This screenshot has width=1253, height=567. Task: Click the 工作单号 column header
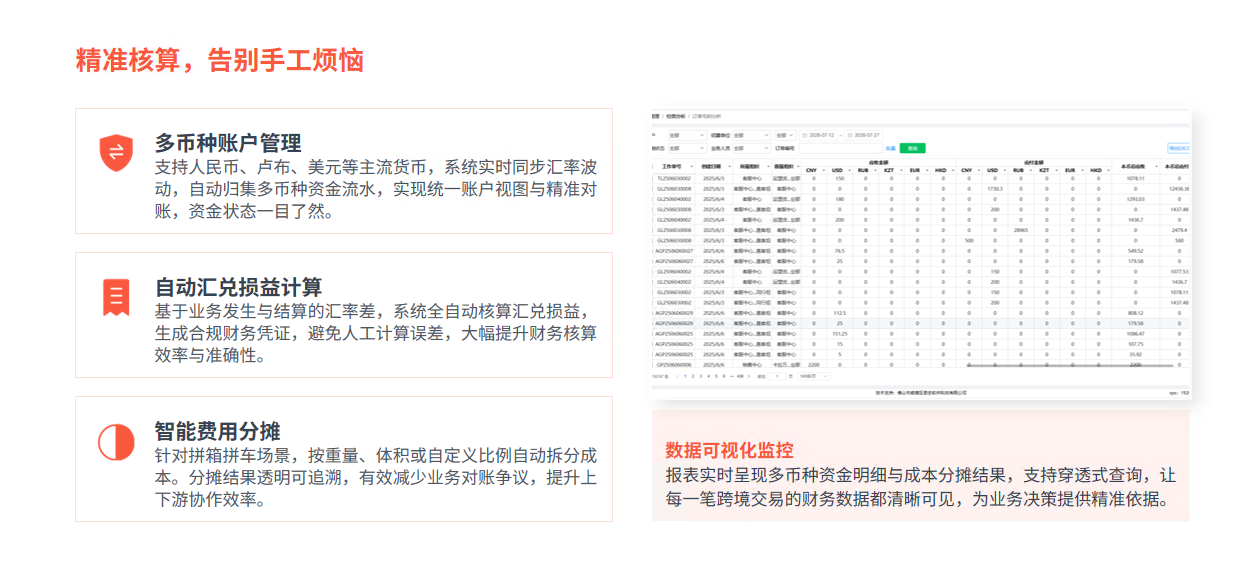click(x=672, y=167)
